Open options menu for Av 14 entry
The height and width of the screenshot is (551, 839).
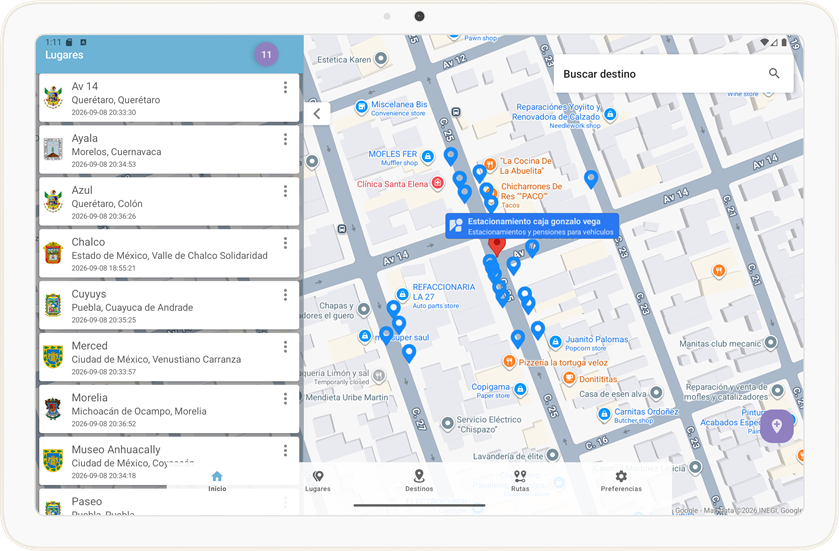[285, 87]
